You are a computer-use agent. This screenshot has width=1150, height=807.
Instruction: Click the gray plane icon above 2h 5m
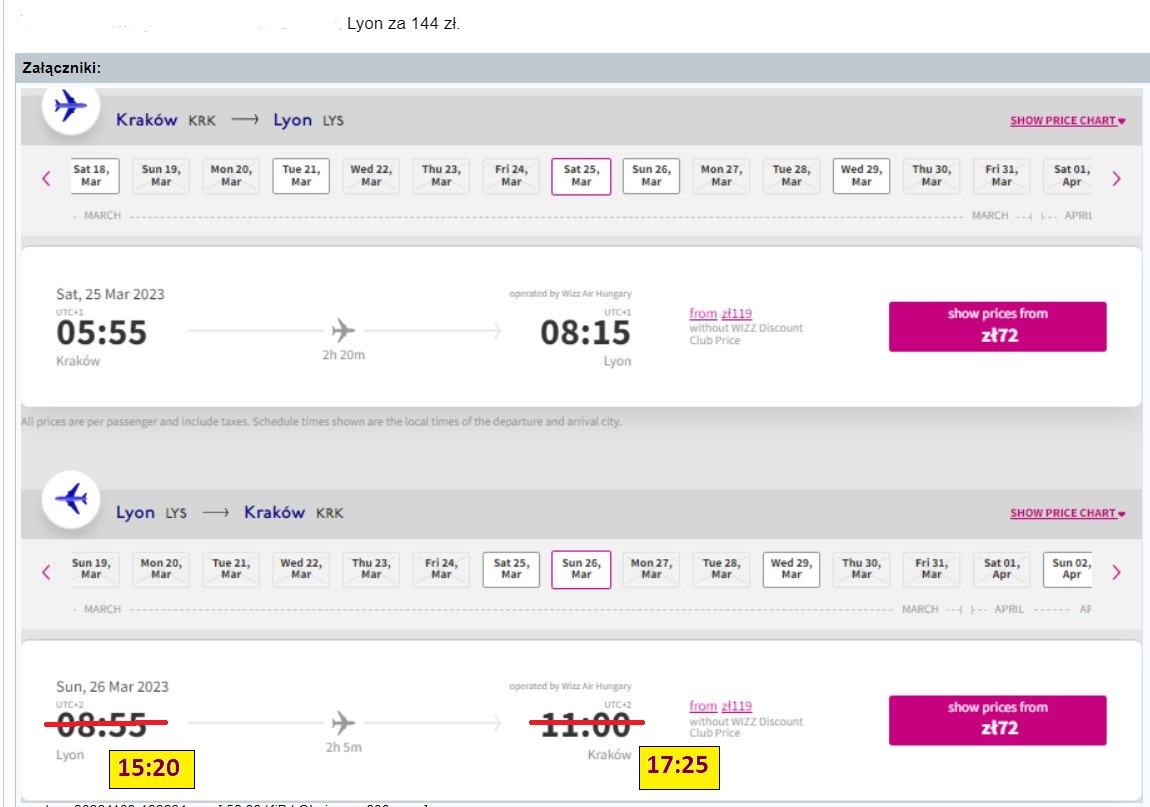click(x=343, y=723)
